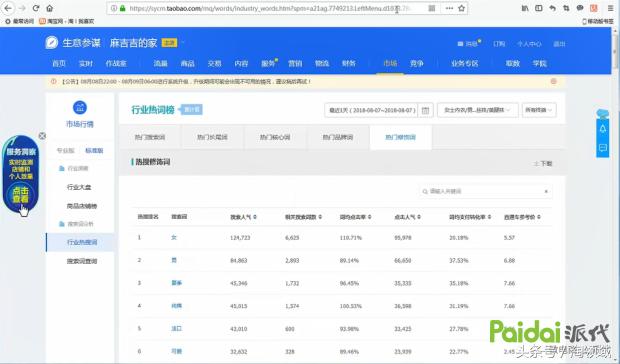Click the 行业洞察 folder icon in sidebar
The width and height of the screenshot is (620, 364).
coord(62,168)
